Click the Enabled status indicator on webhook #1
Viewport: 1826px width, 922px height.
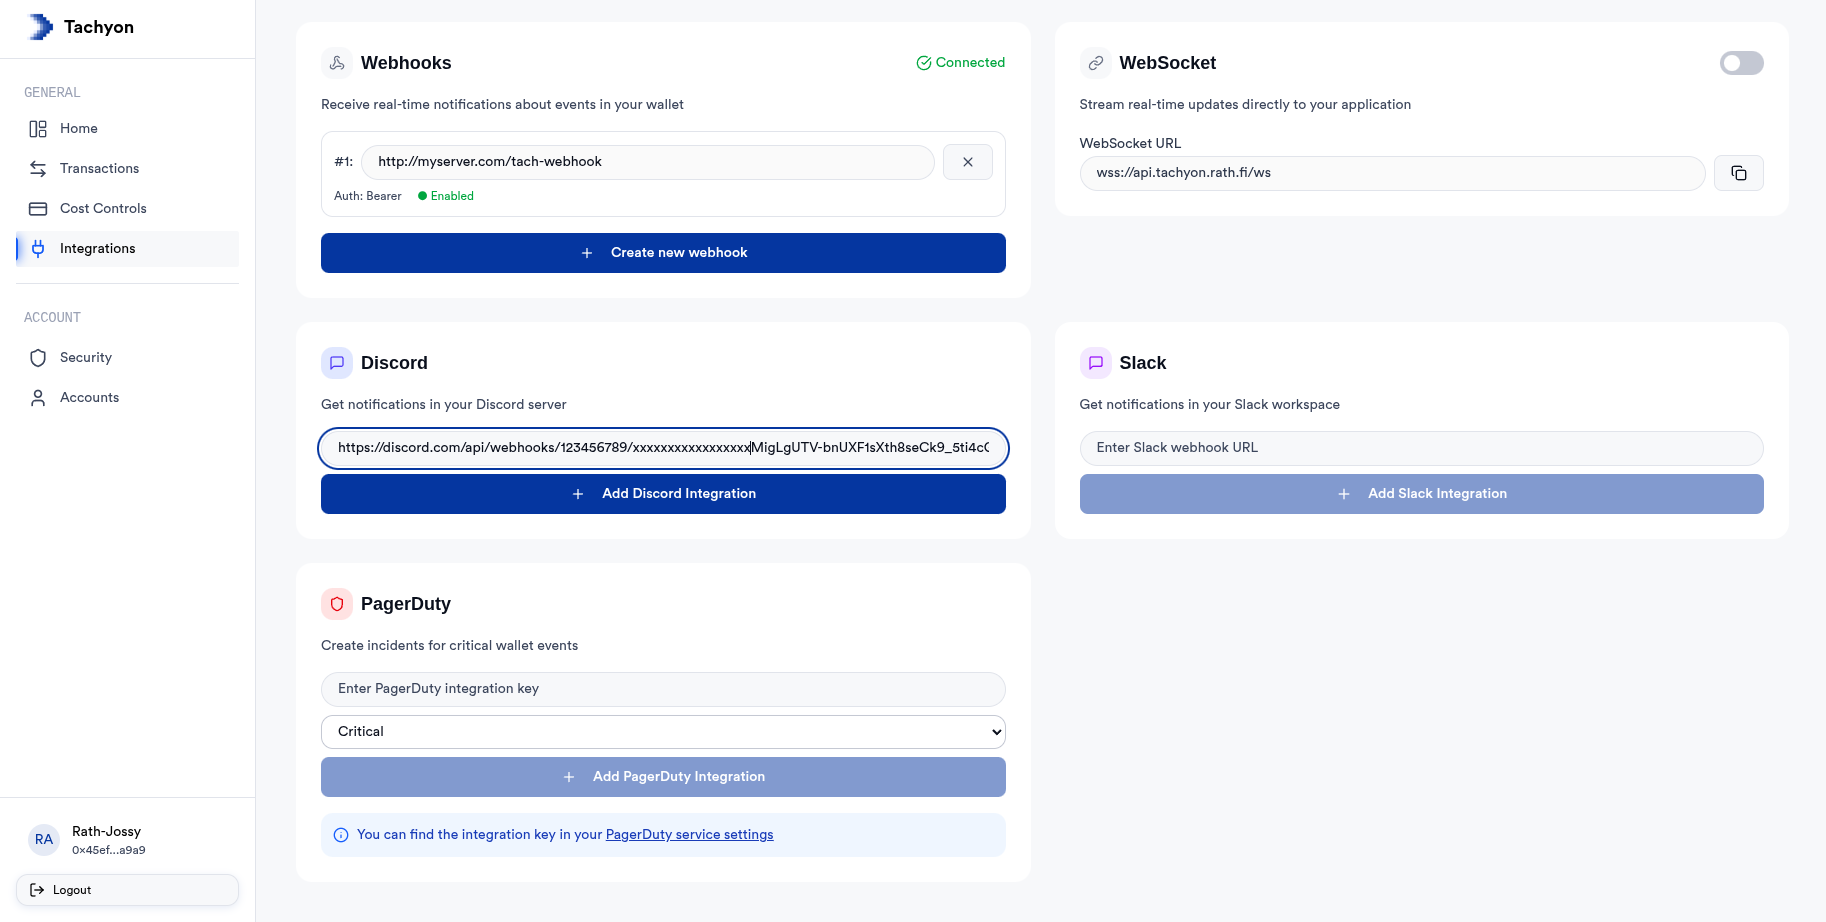tap(445, 195)
